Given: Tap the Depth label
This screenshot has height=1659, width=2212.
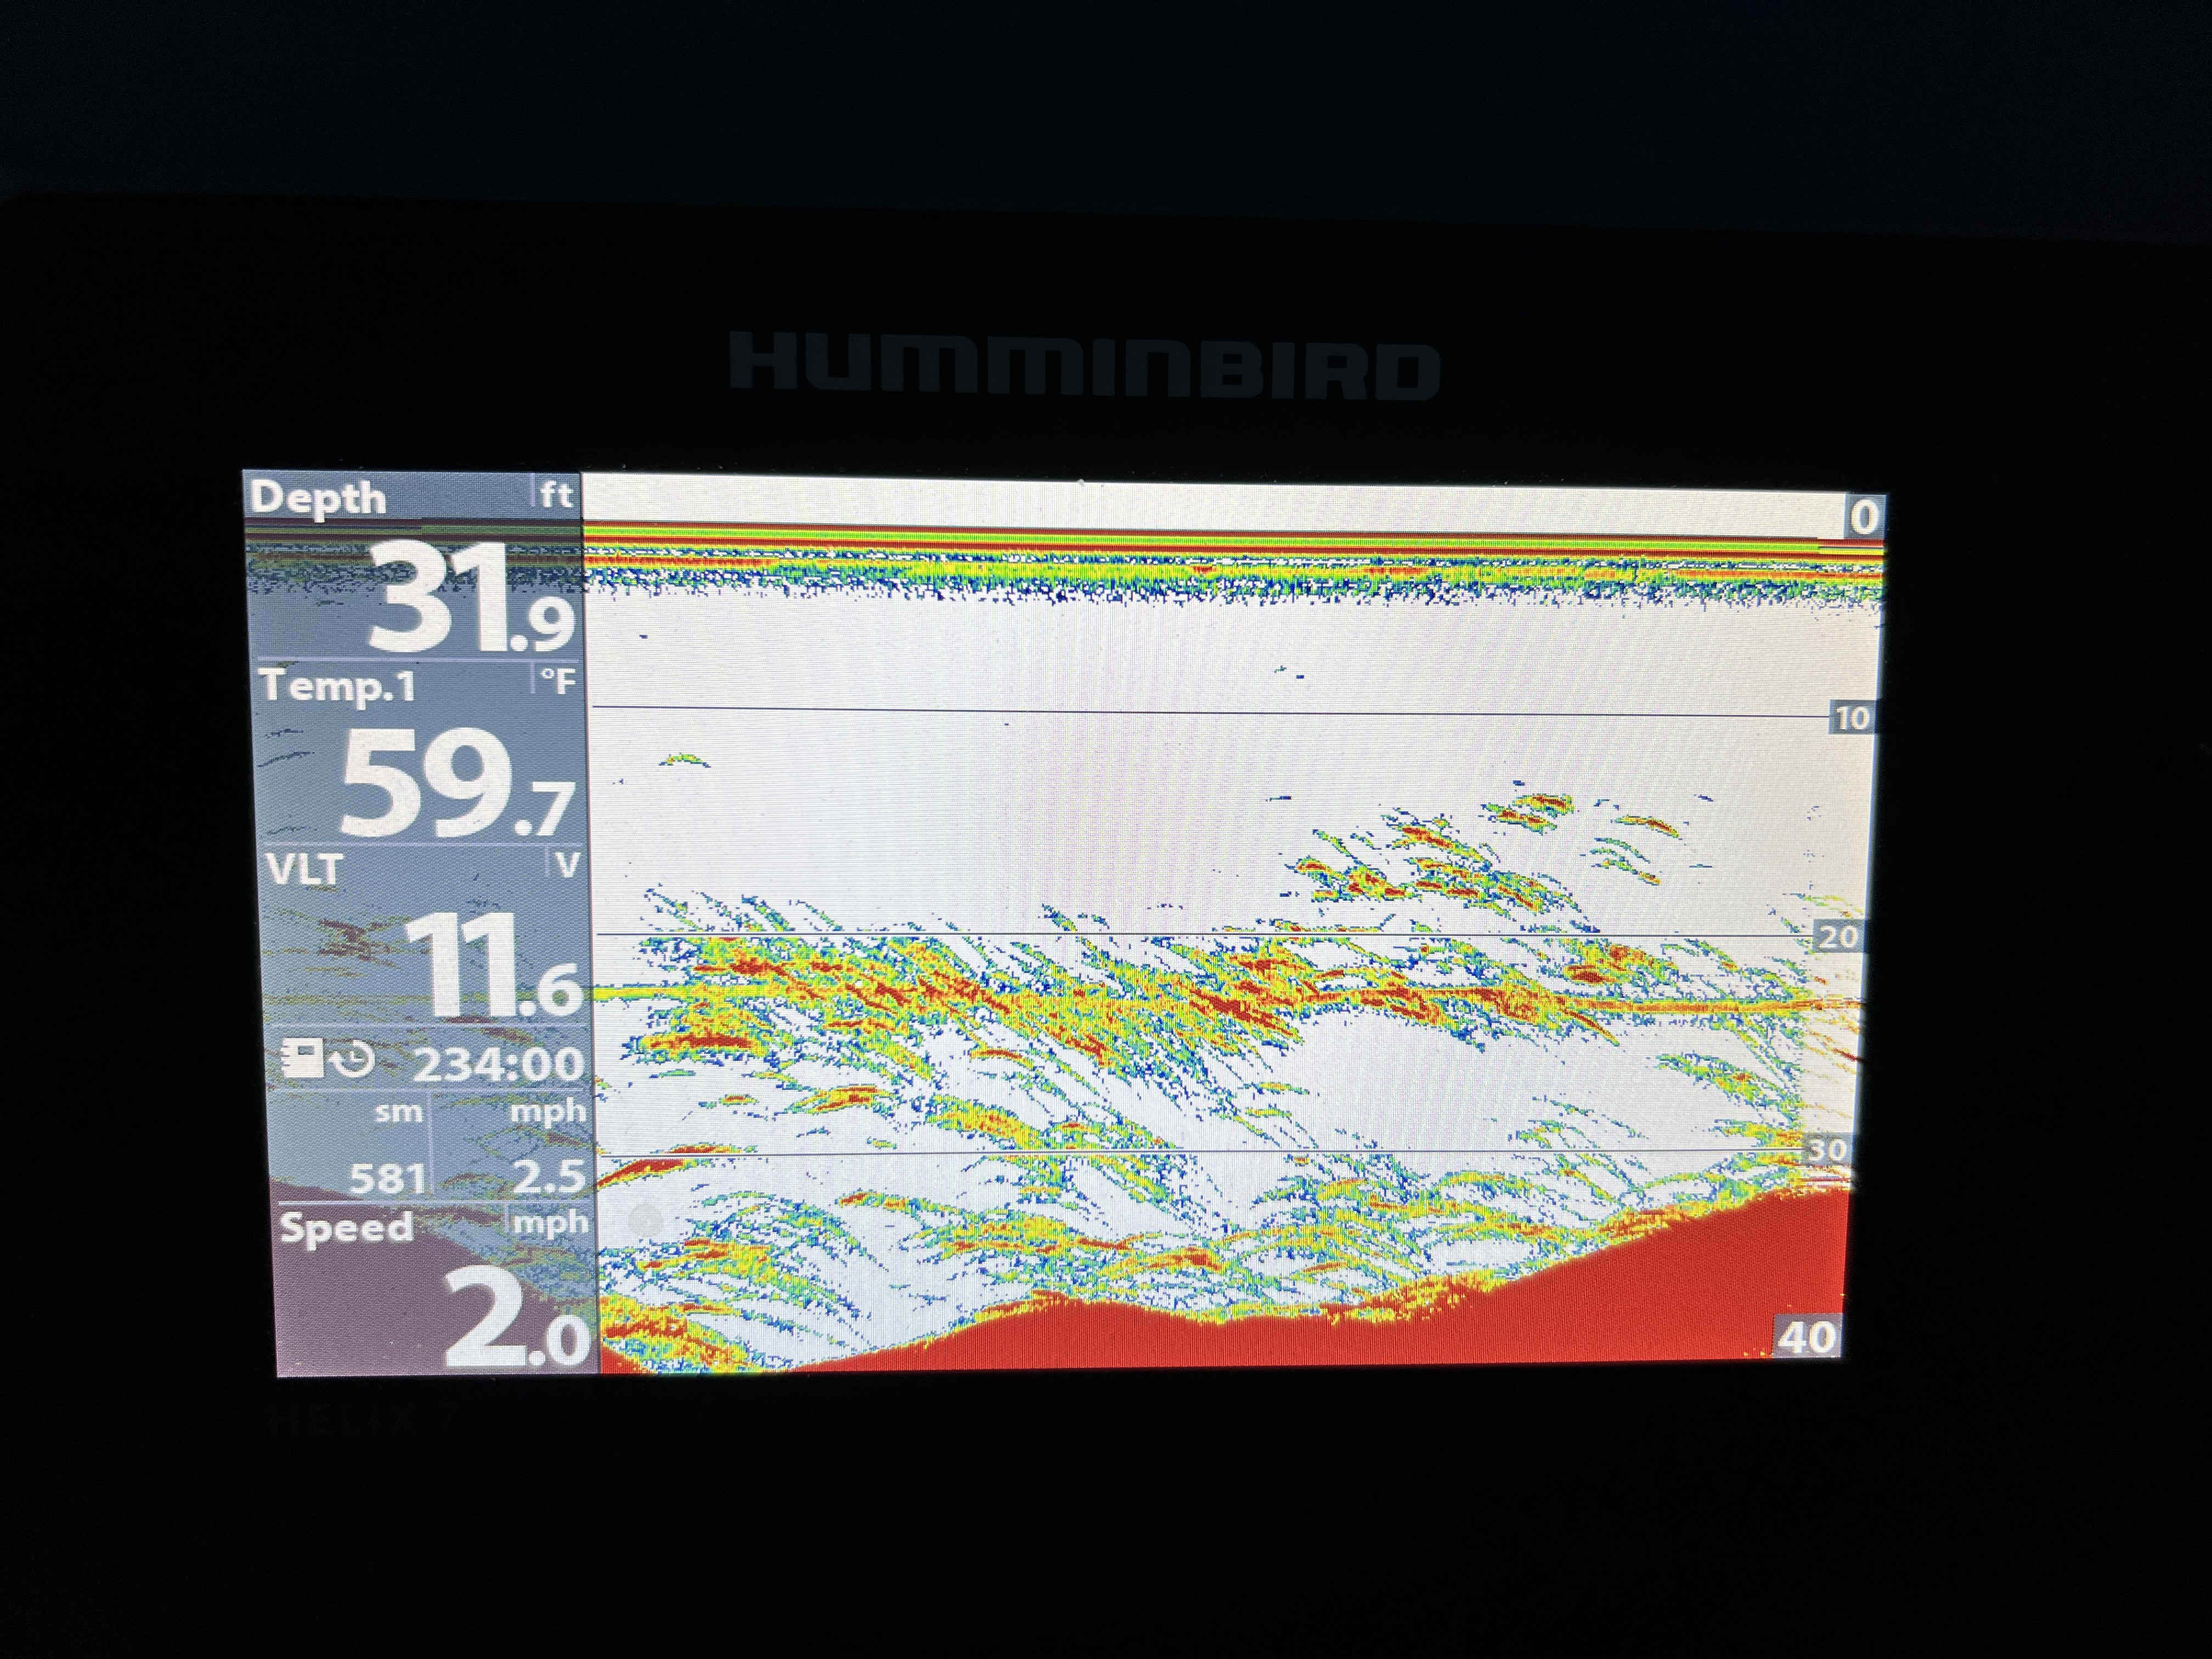Looking at the screenshot, I should point(318,497).
